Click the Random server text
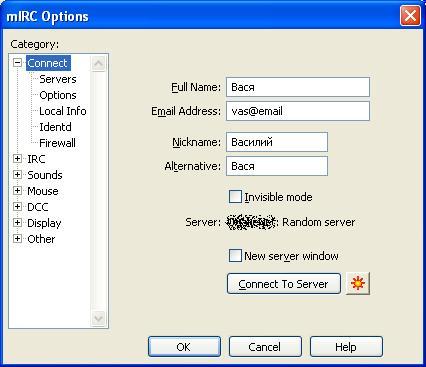The image size is (426, 367). point(318,222)
